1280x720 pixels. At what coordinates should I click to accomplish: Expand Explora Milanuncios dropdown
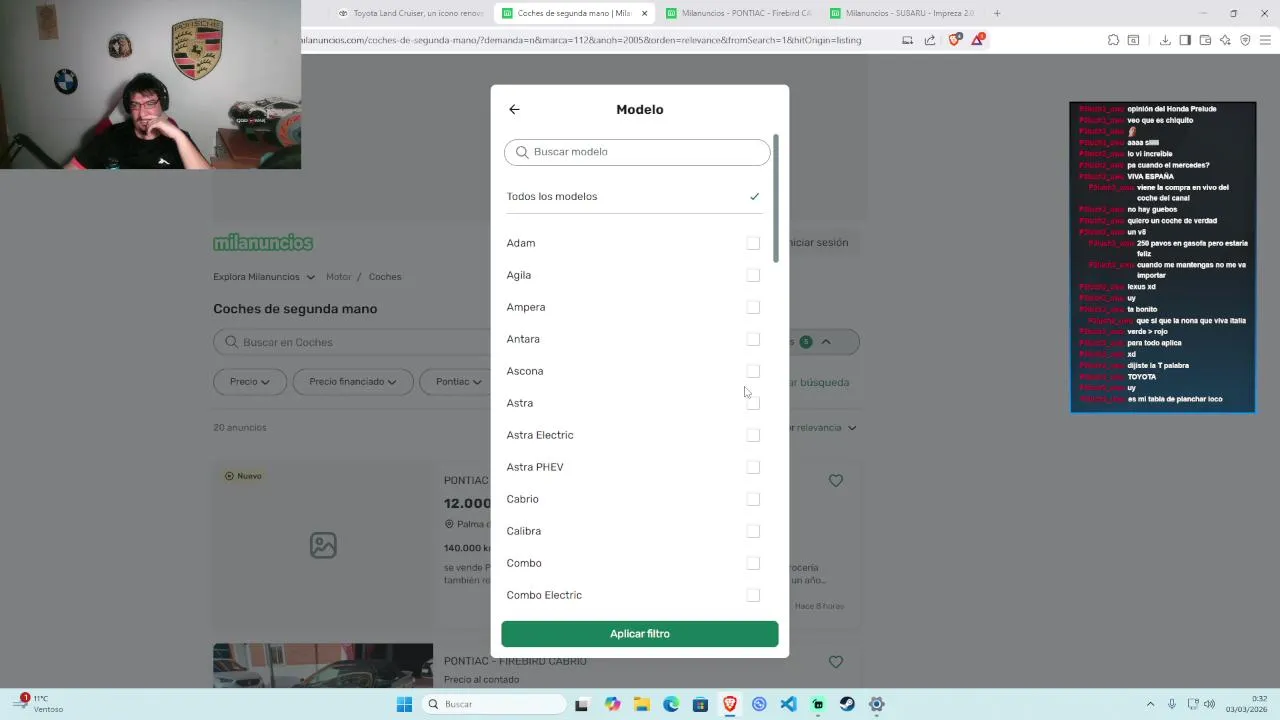[264, 277]
